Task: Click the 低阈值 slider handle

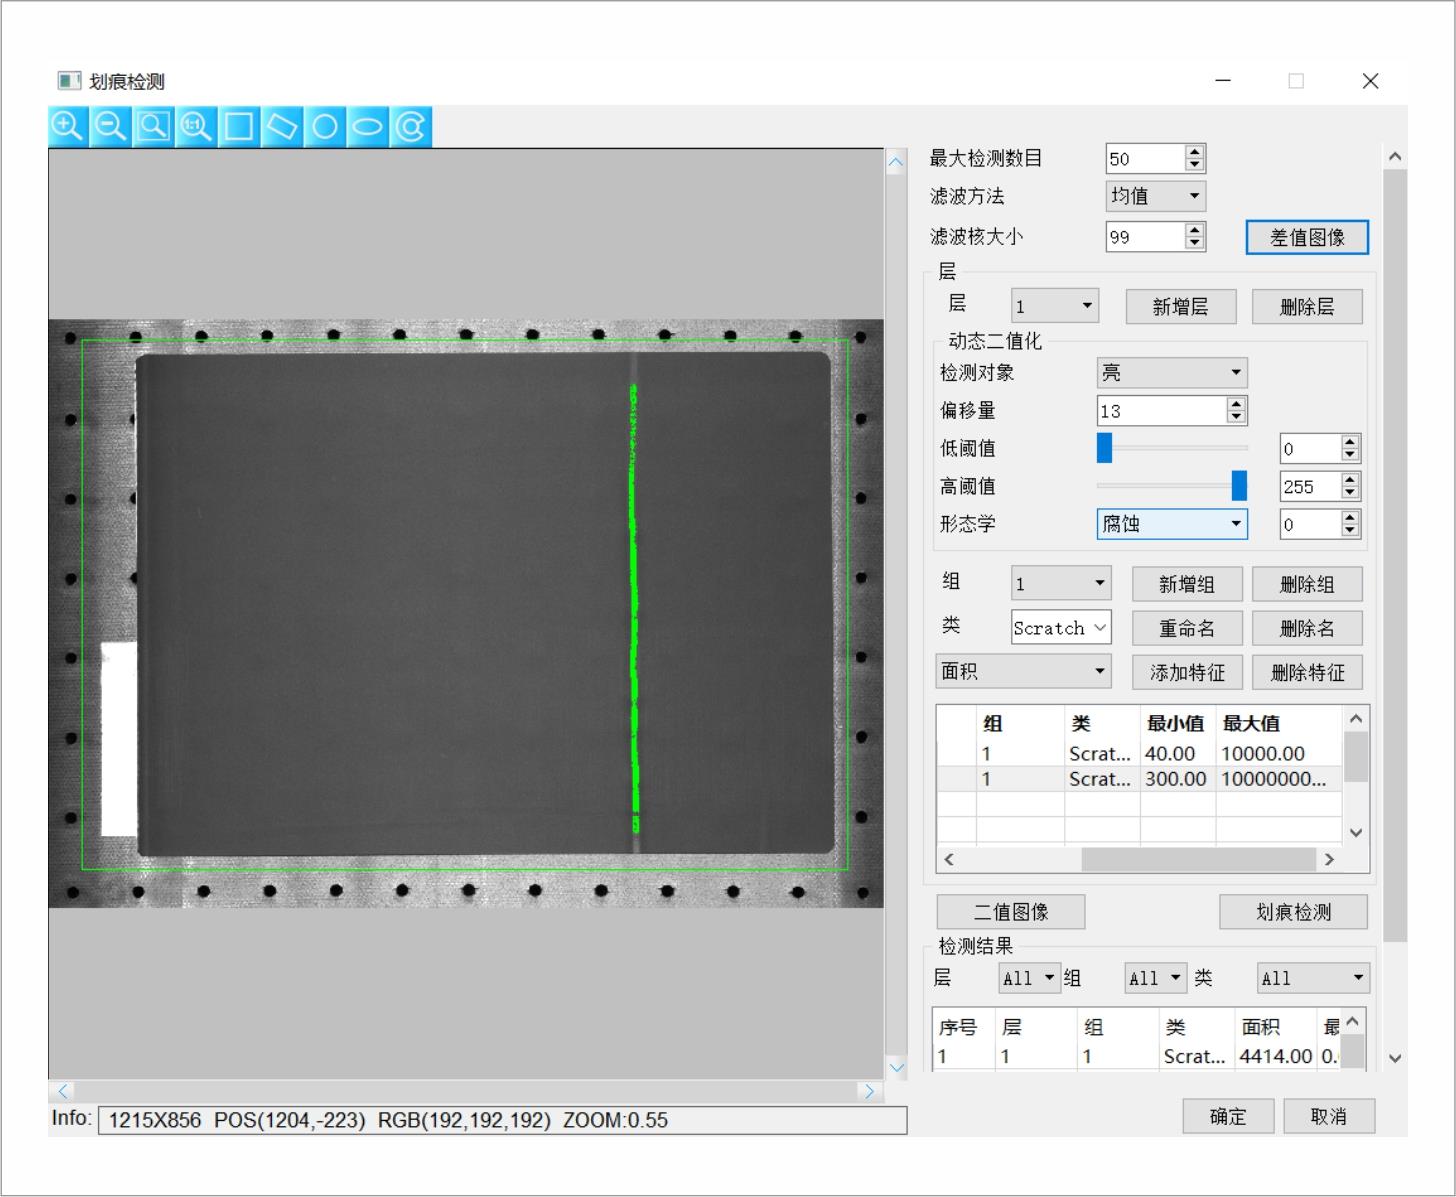Action: click(1104, 448)
